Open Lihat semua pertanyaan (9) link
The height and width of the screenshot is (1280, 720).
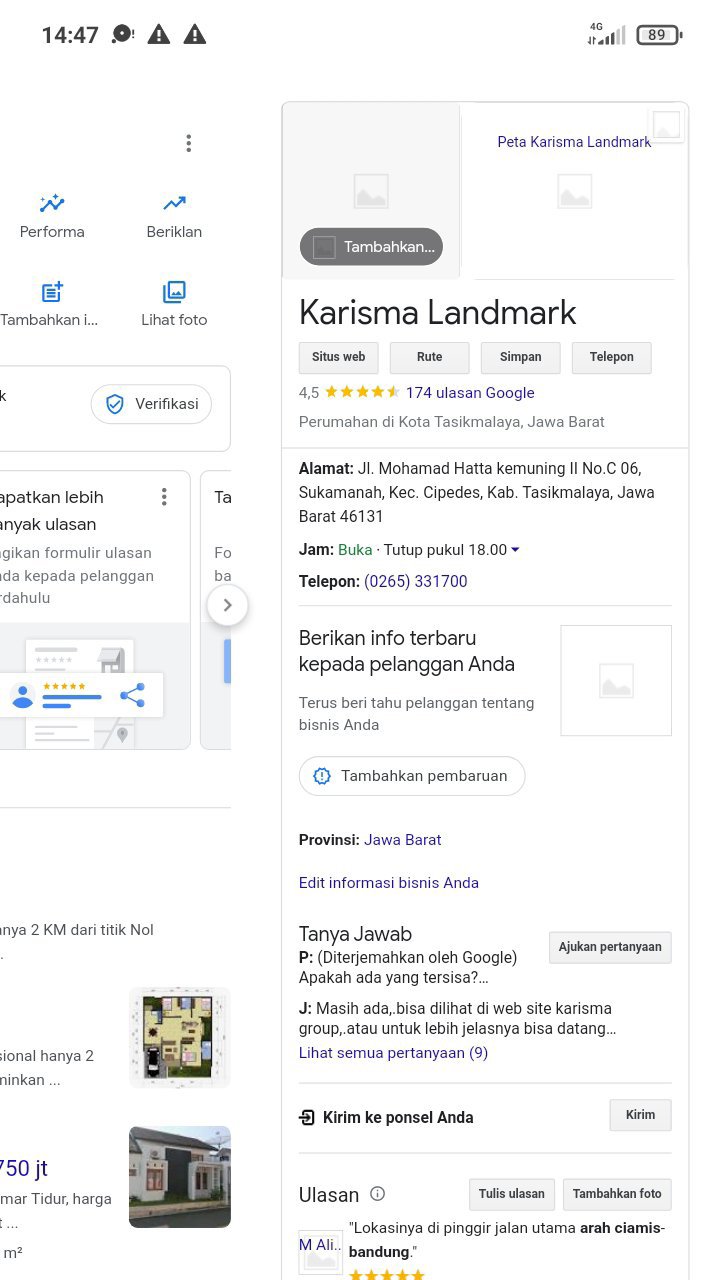coord(393,1053)
